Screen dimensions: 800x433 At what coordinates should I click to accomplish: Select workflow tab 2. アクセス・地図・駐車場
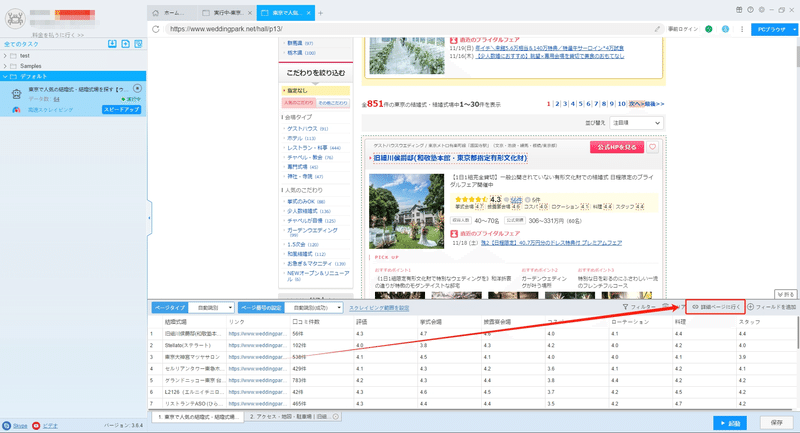point(293,417)
